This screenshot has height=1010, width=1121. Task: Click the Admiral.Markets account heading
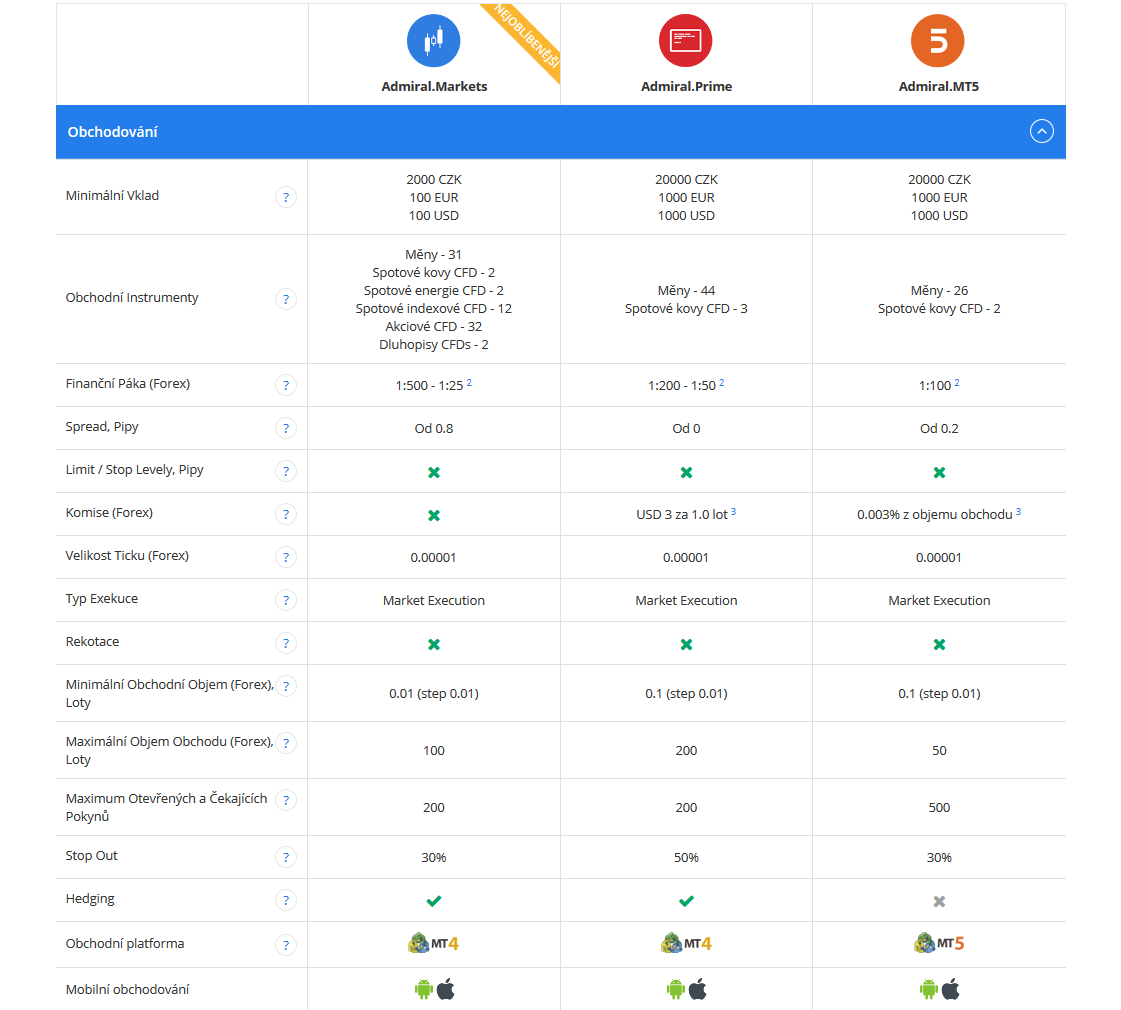click(434, 86)
